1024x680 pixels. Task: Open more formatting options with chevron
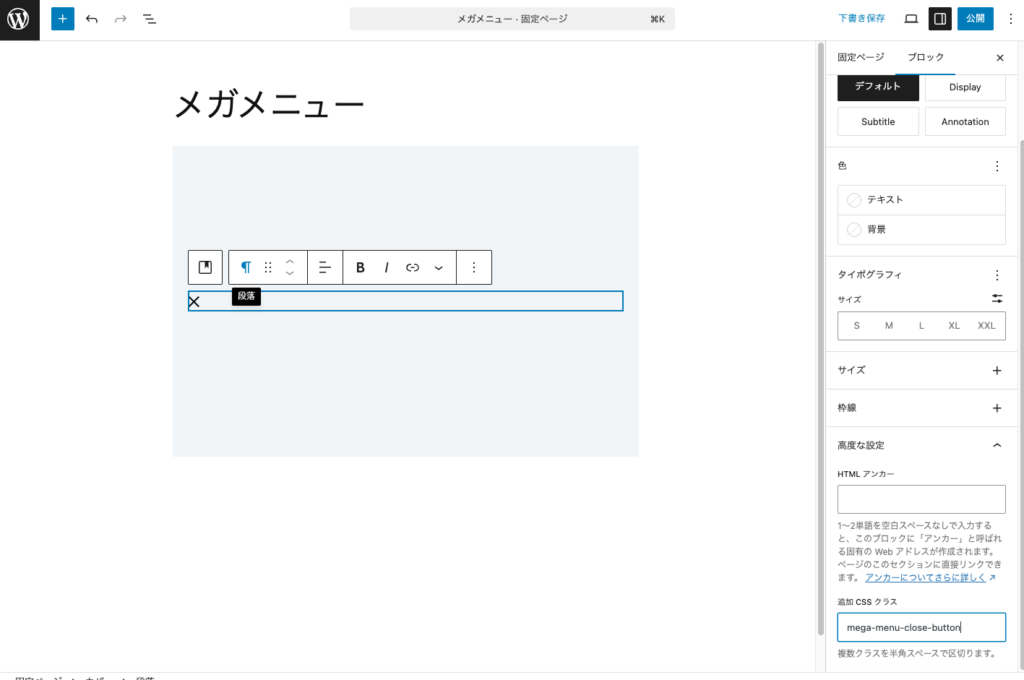(x=438, y=267)
